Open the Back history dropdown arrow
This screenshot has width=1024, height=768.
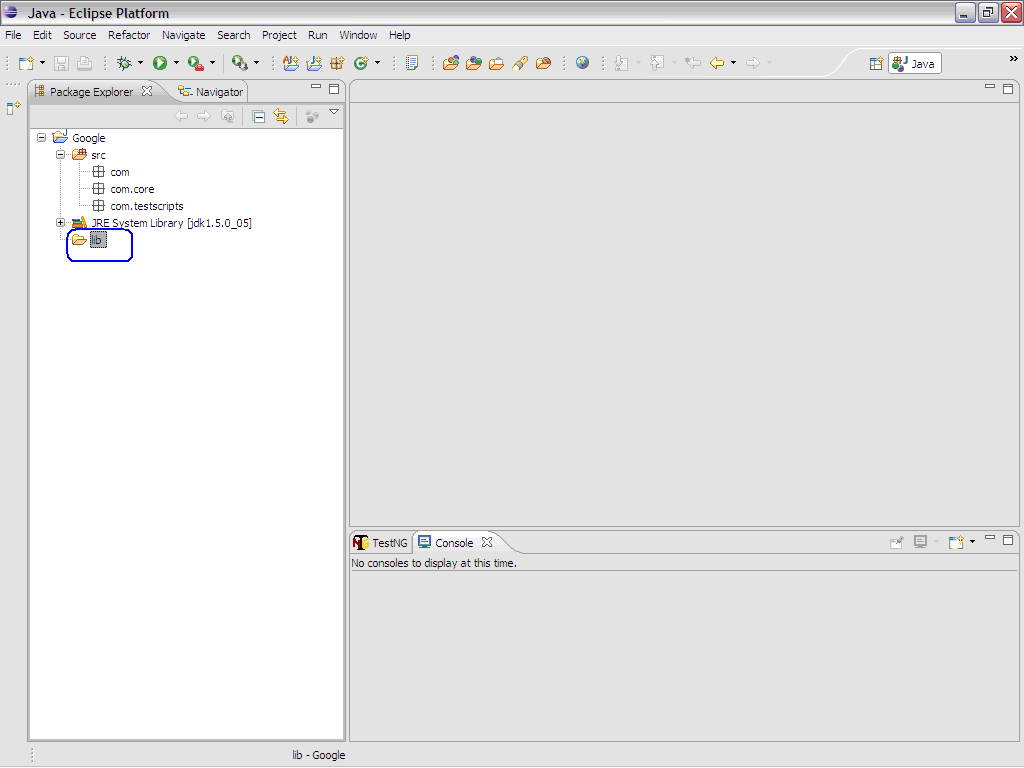[733, 63]
